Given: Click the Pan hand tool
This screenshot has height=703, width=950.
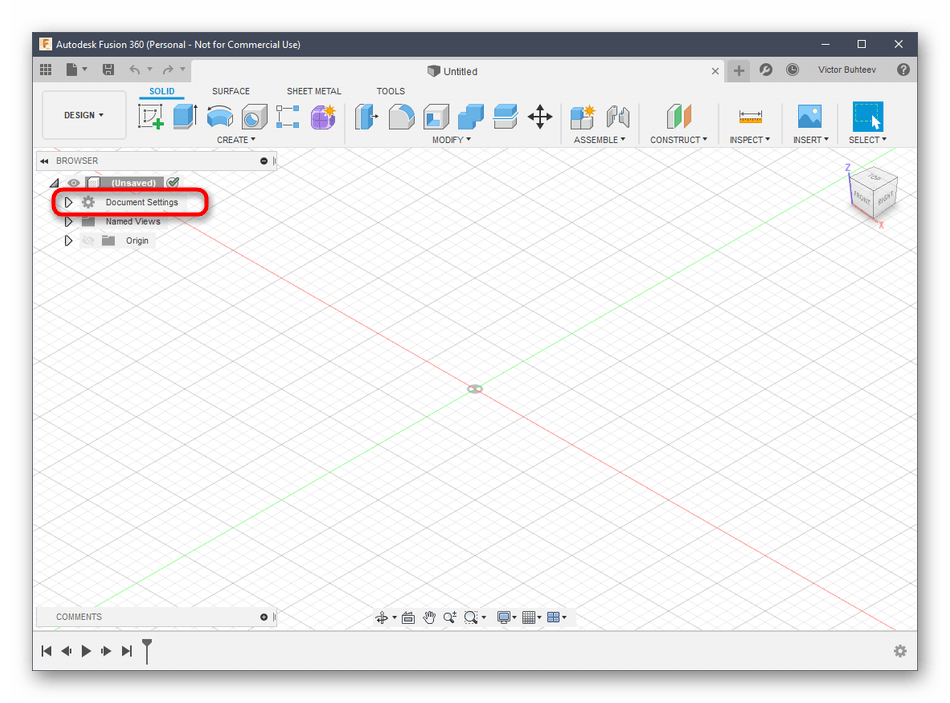Looking at the screenshot, I should (429, 618).
